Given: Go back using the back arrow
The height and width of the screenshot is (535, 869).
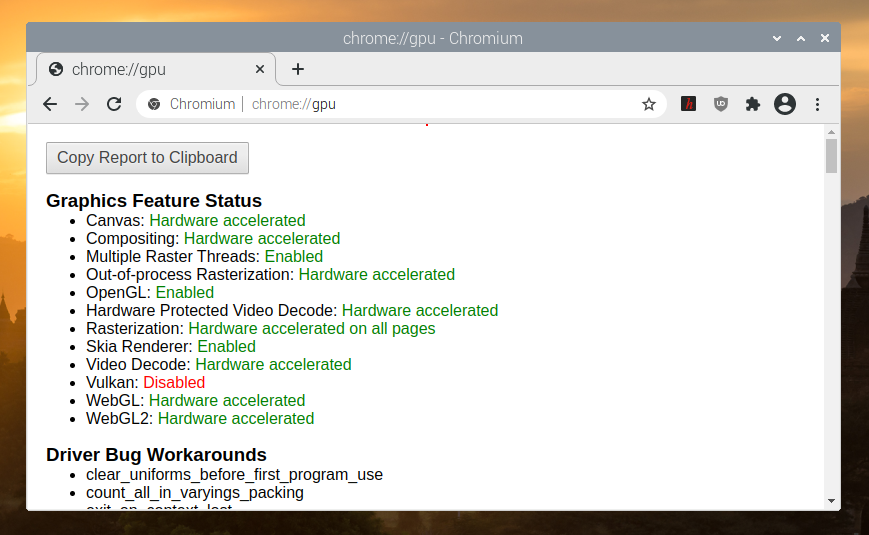Looking at the screenshot, I should 50,104.
